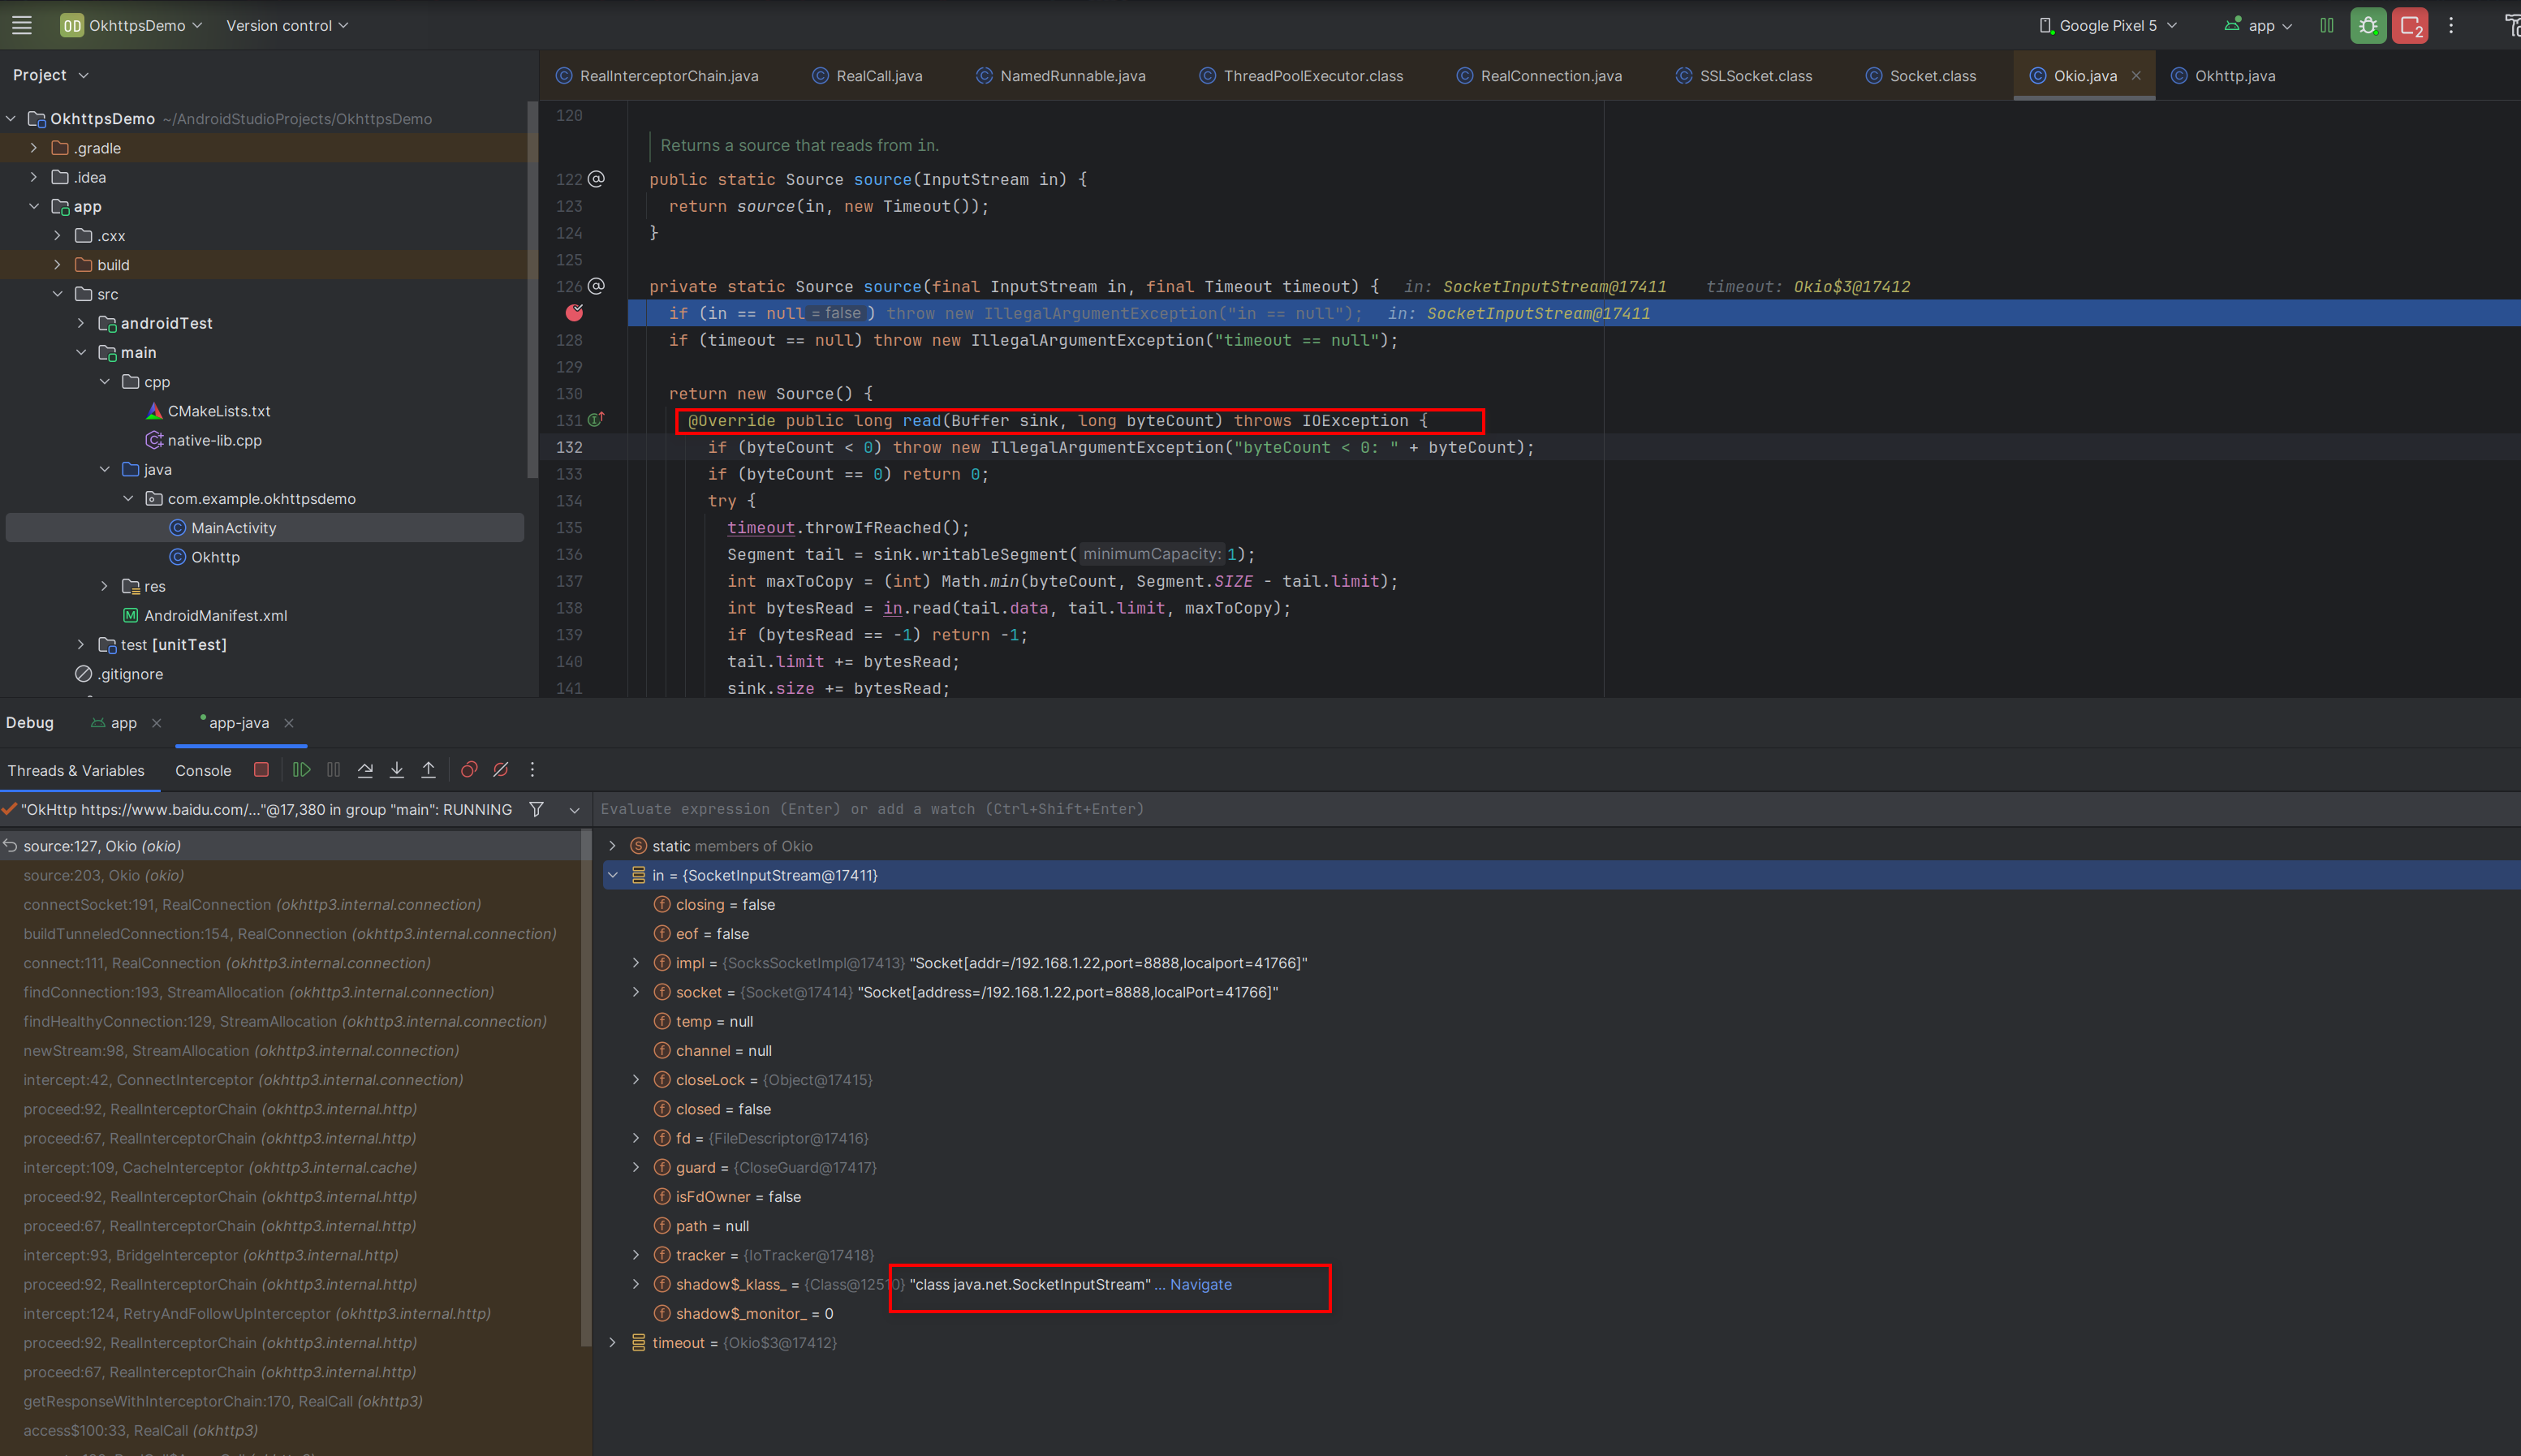
Task: Click override gutter icon at line 131
Action: tap(596, 420)
